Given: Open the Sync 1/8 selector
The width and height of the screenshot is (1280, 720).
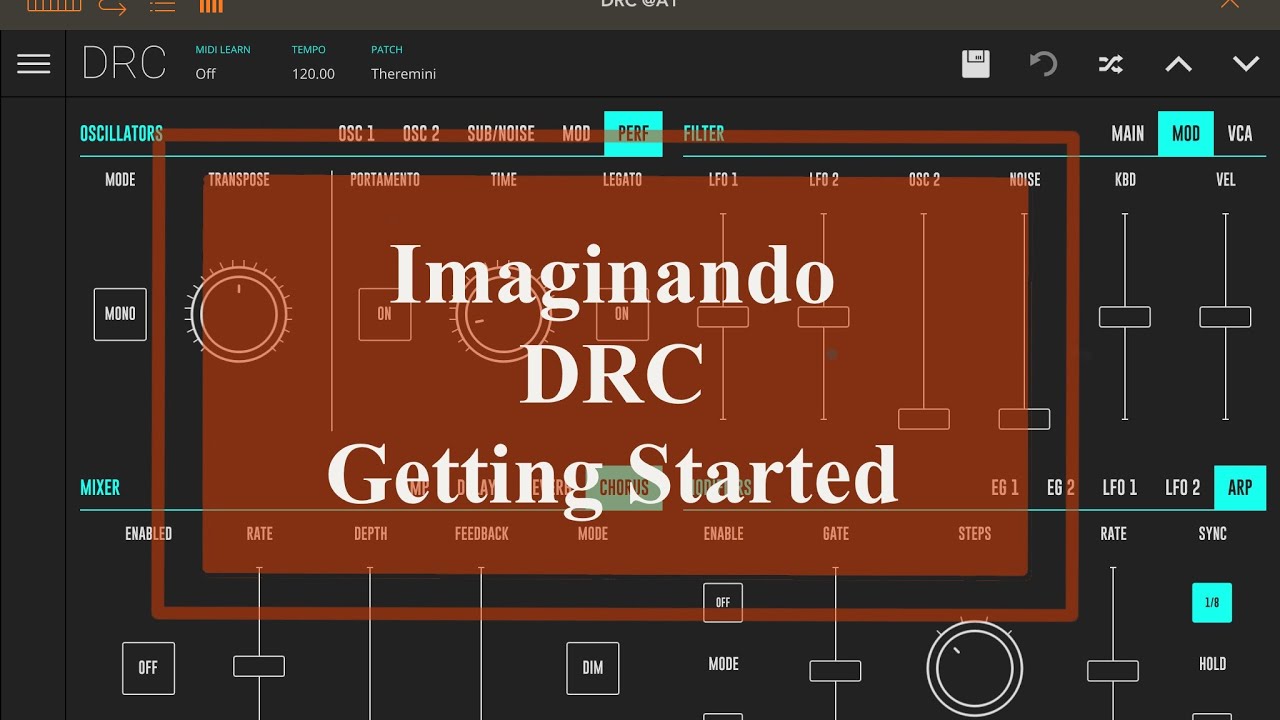Looking at the screenshot, I should coord(1212,603).
